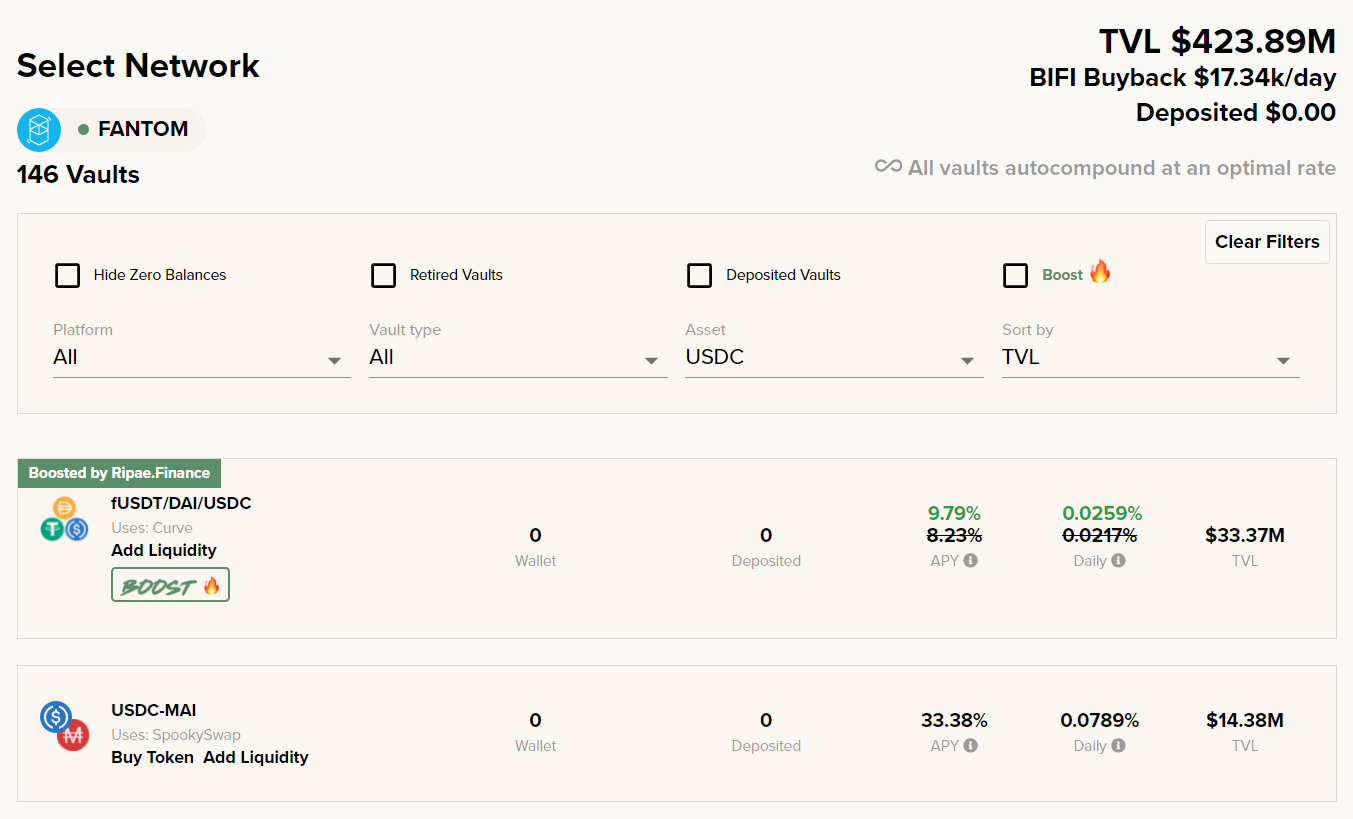The height and width of the screenshot is (819, 1353).
Task: Click the USDC-MAI token pair icon
Action: click(x=64, y=727)
